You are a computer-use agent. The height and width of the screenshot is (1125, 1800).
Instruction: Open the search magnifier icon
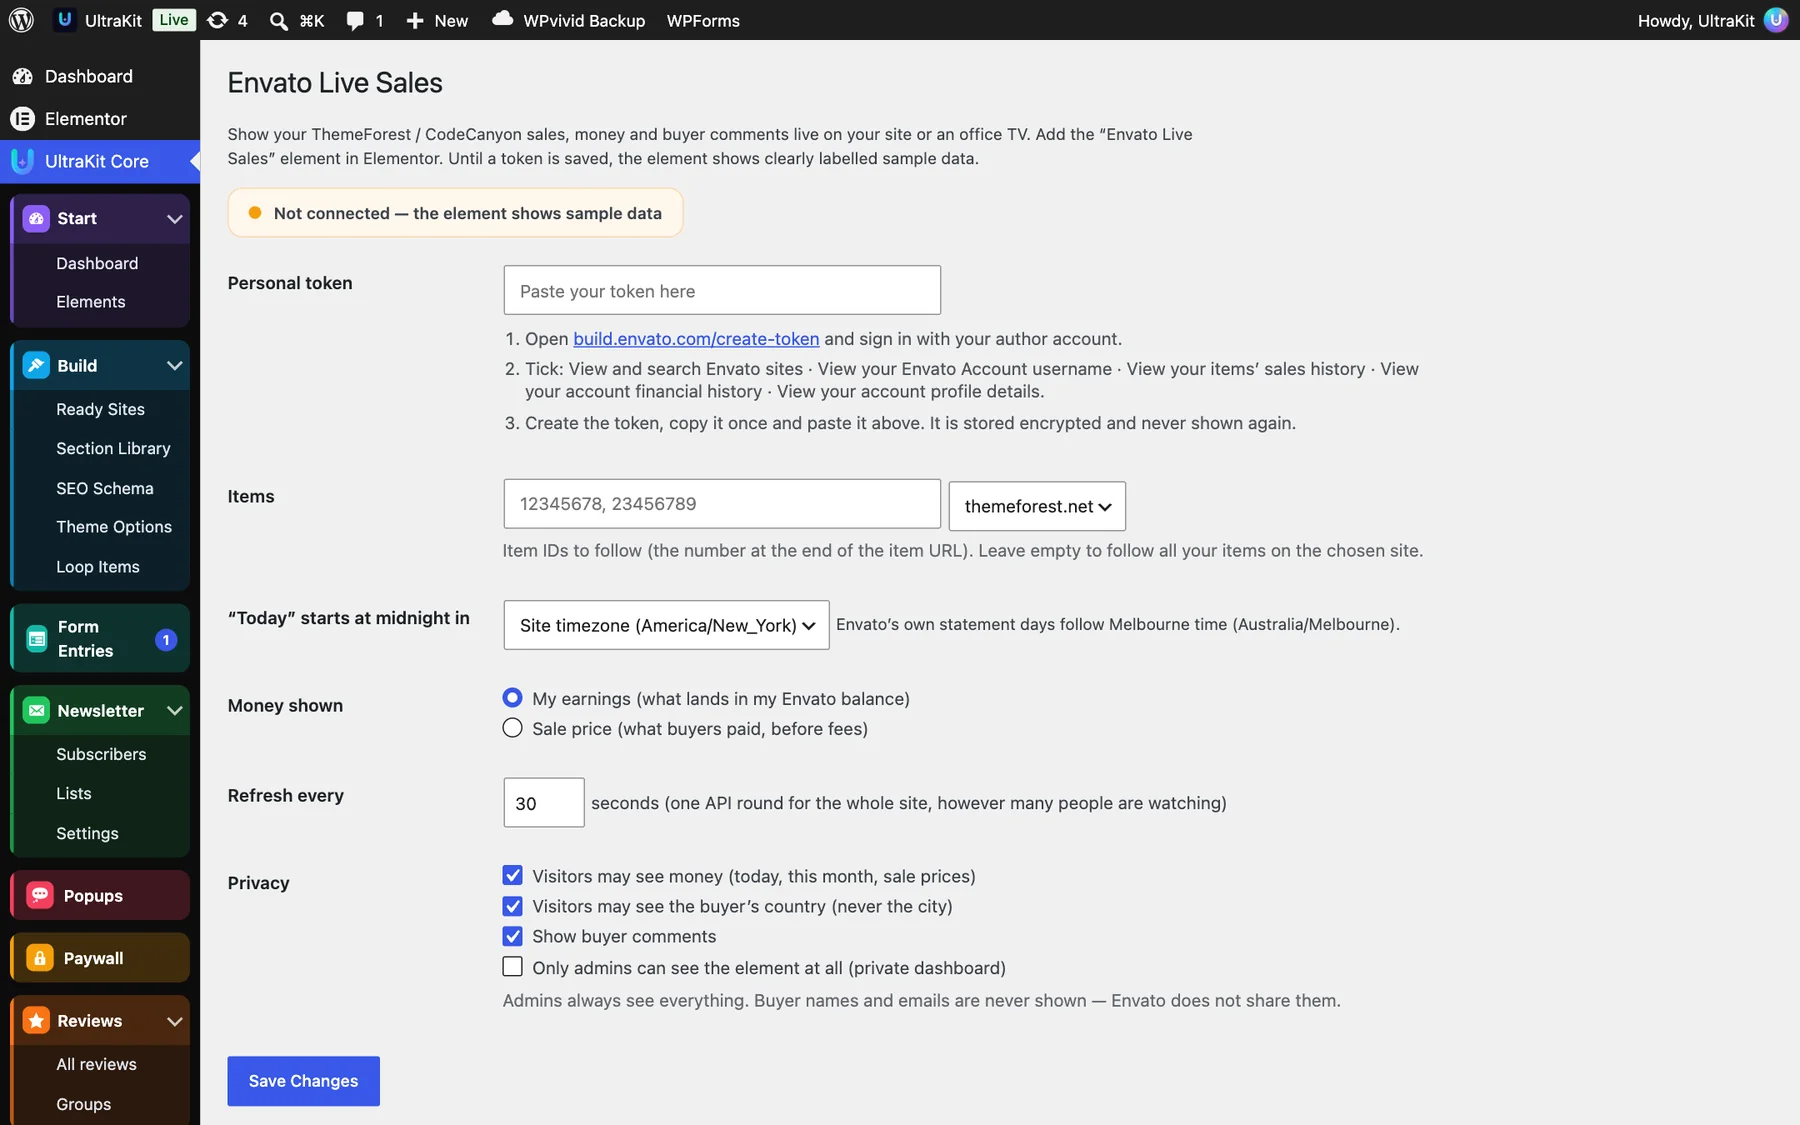[x=279, y=21]
